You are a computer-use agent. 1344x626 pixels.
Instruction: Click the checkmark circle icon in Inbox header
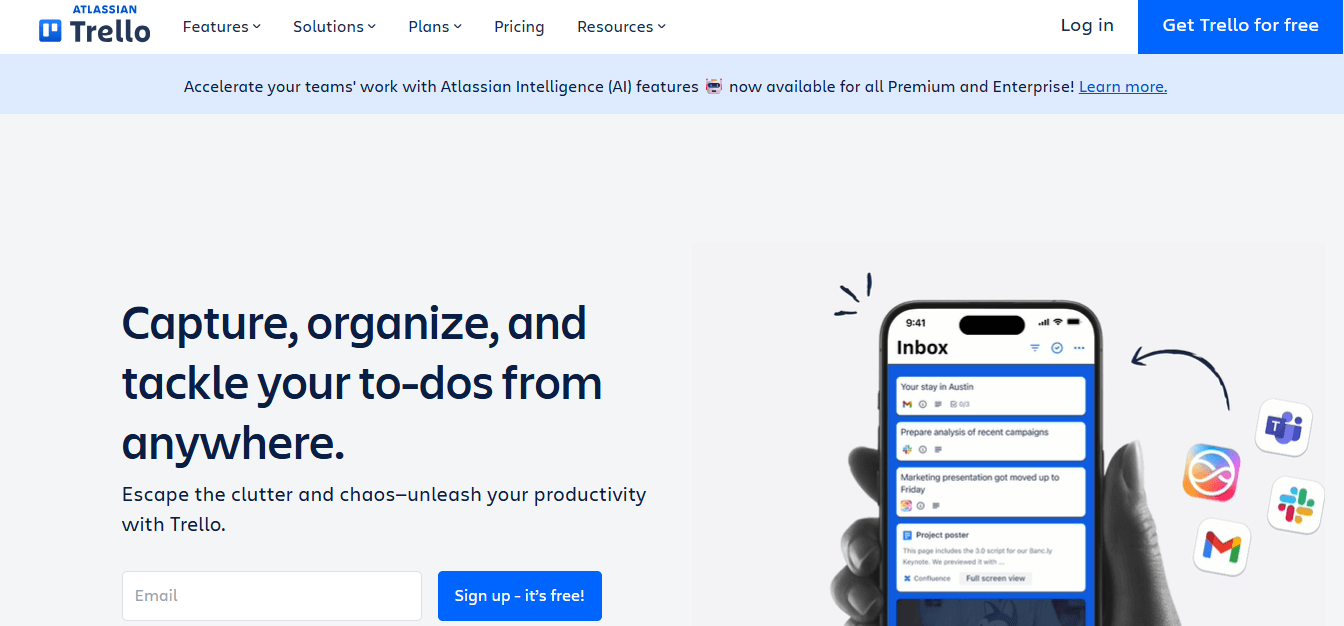point(1057,348)
